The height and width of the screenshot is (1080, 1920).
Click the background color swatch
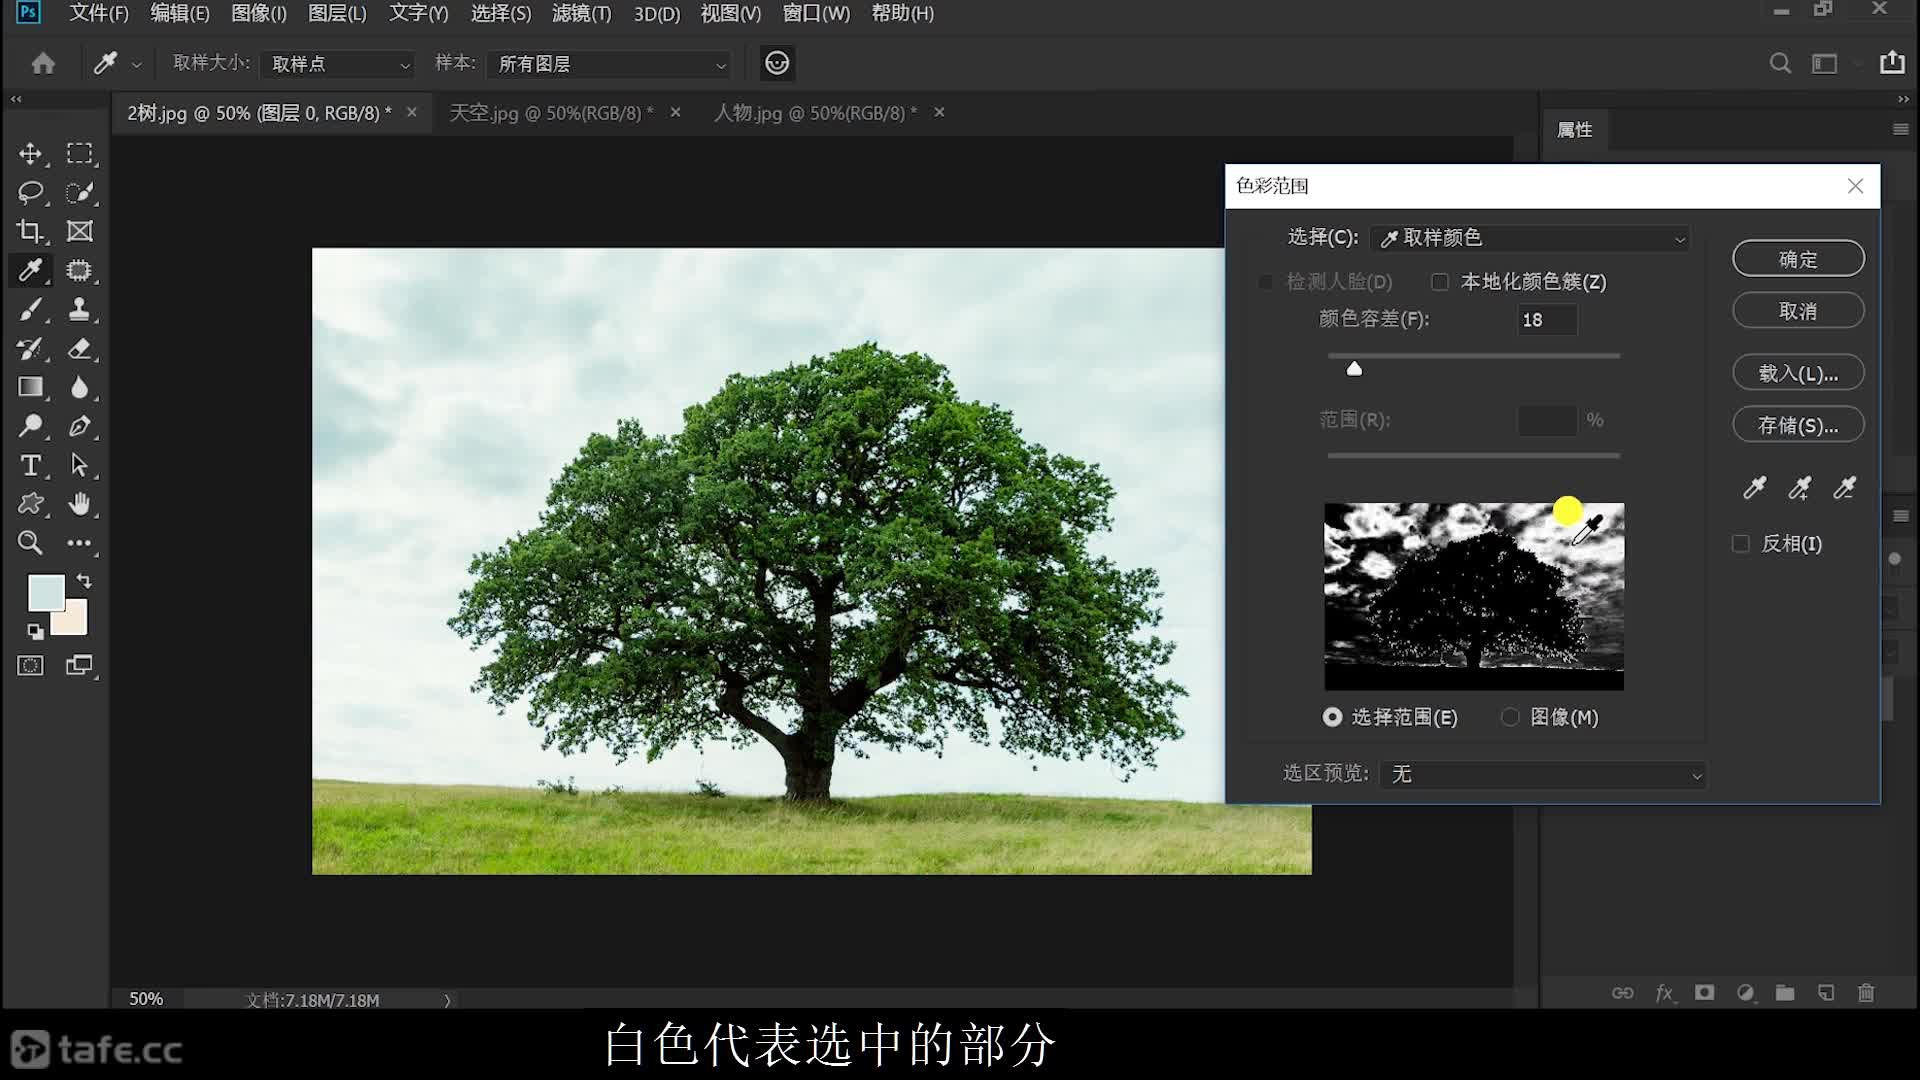point(75,620)
